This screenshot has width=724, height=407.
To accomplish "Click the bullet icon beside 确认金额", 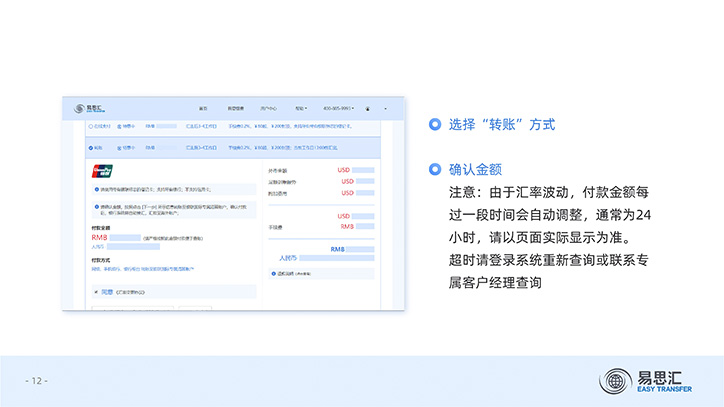I will [x=434, y=169].
